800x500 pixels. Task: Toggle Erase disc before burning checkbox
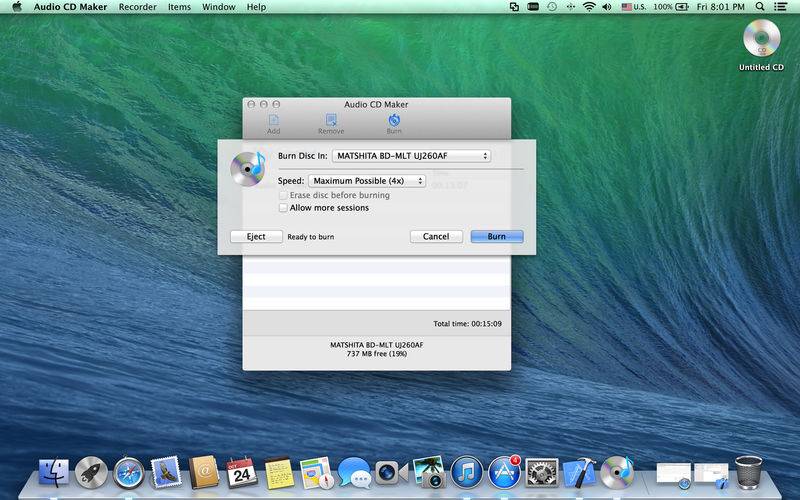pos(283,195)
